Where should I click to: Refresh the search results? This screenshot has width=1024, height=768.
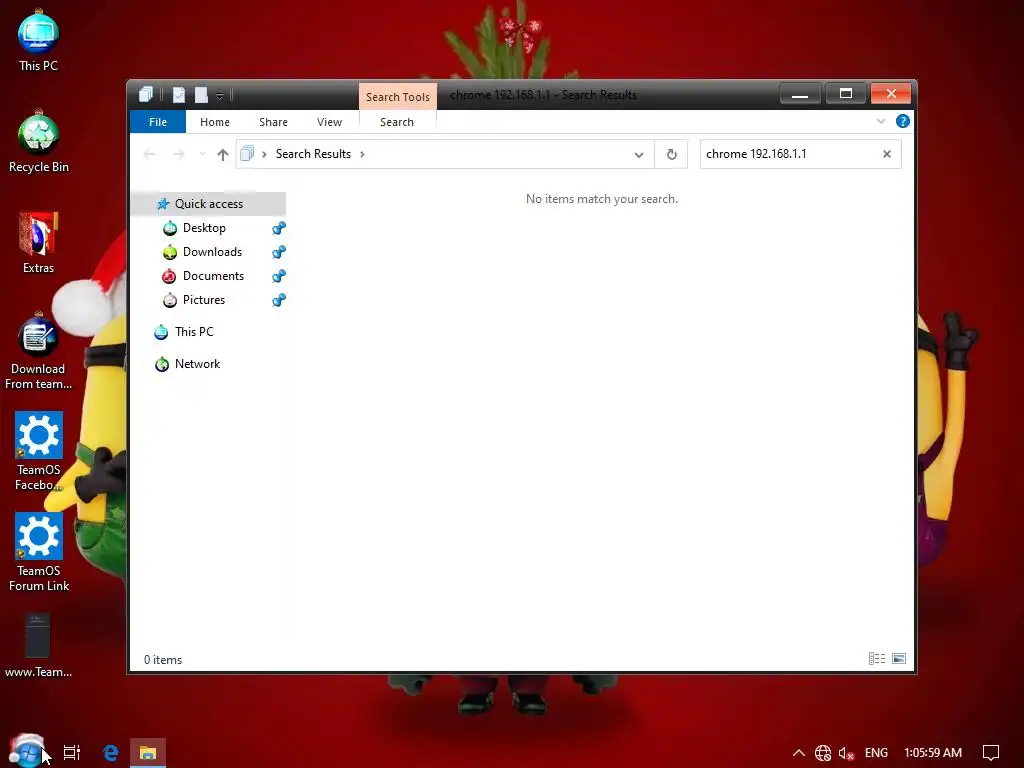[671, 155]
